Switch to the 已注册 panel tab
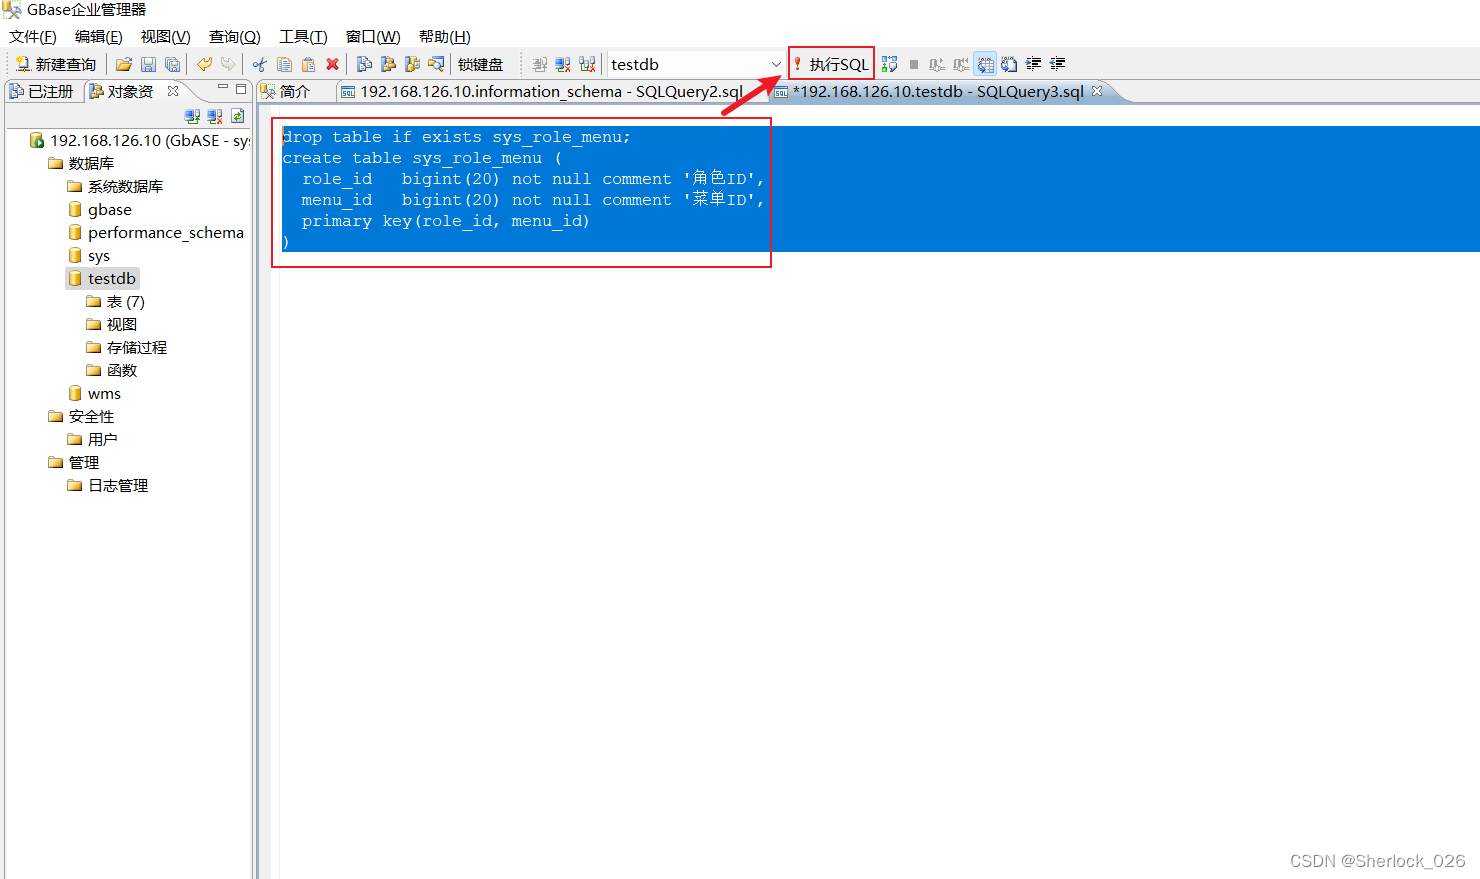The width and height of the screenshot is (1480, 879). click(44, 90)
